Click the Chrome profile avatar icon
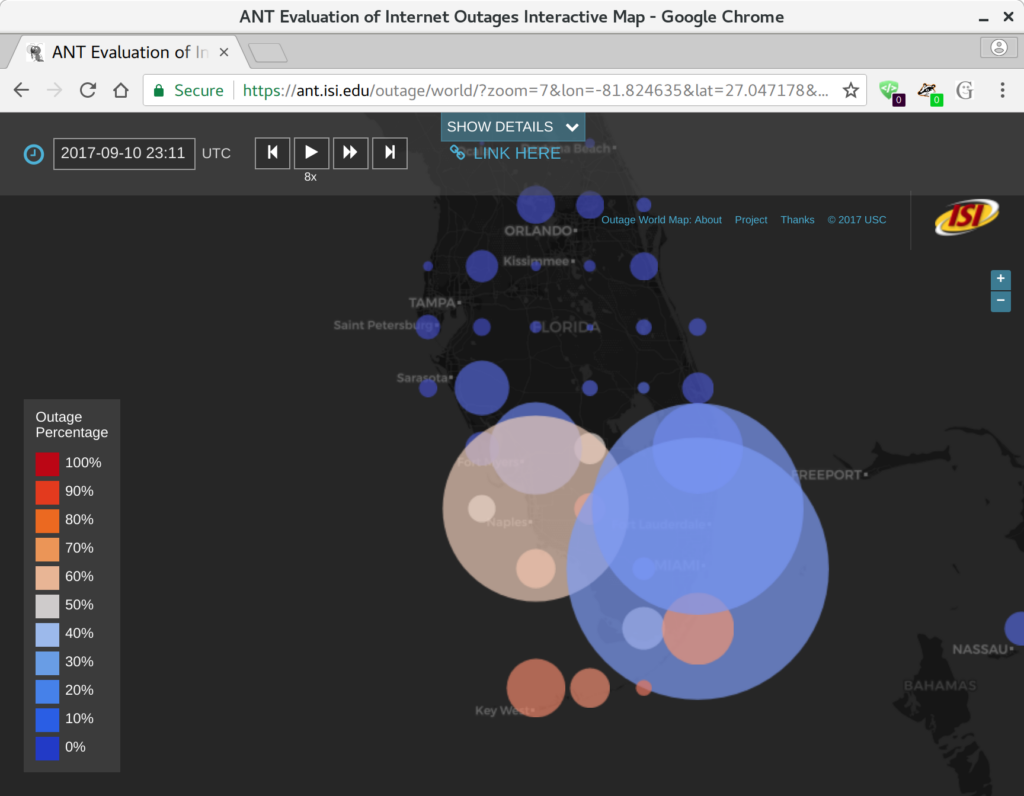 click(999, 48)
